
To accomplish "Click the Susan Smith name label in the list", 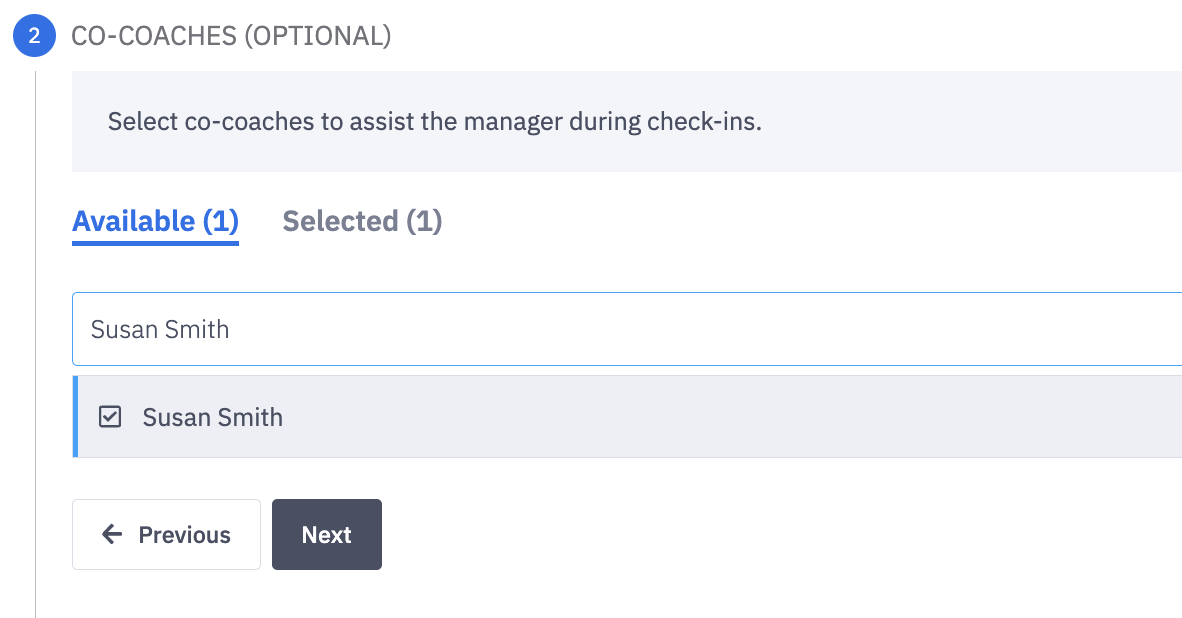I will point(212,417).
